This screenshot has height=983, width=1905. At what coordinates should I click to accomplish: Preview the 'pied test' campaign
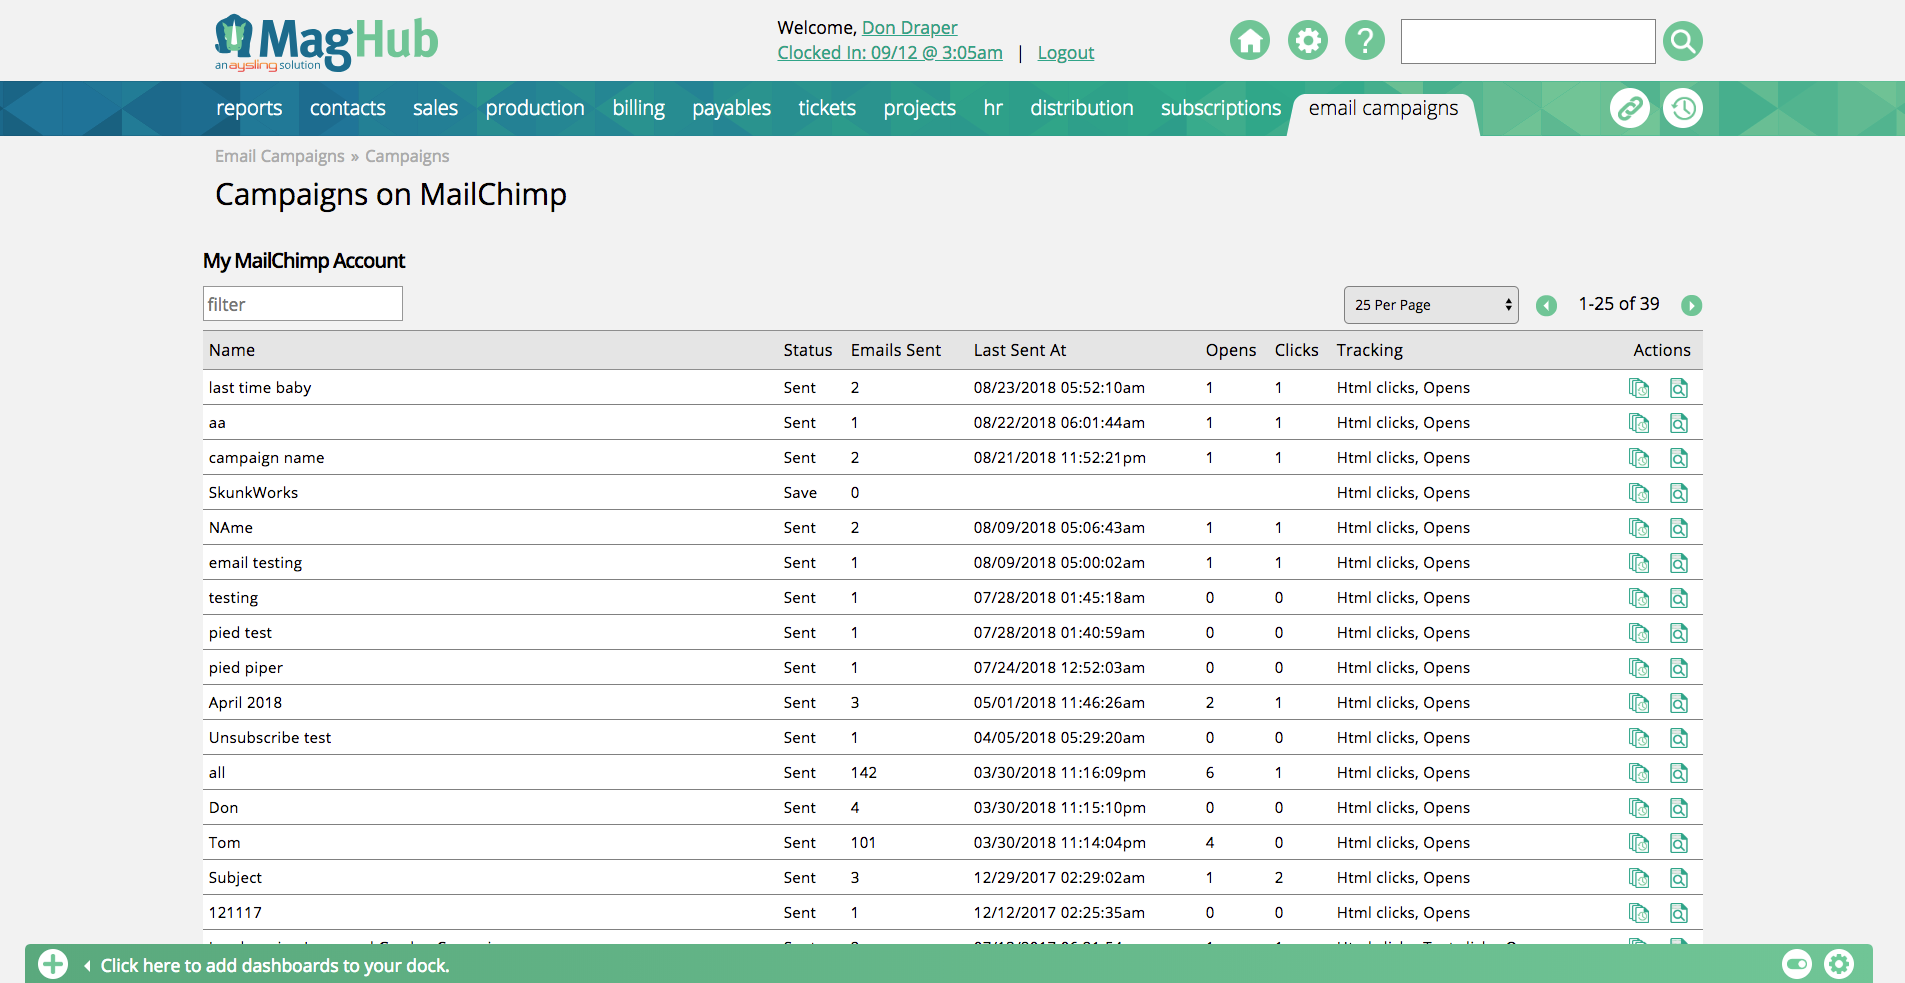coord(1679,633)
